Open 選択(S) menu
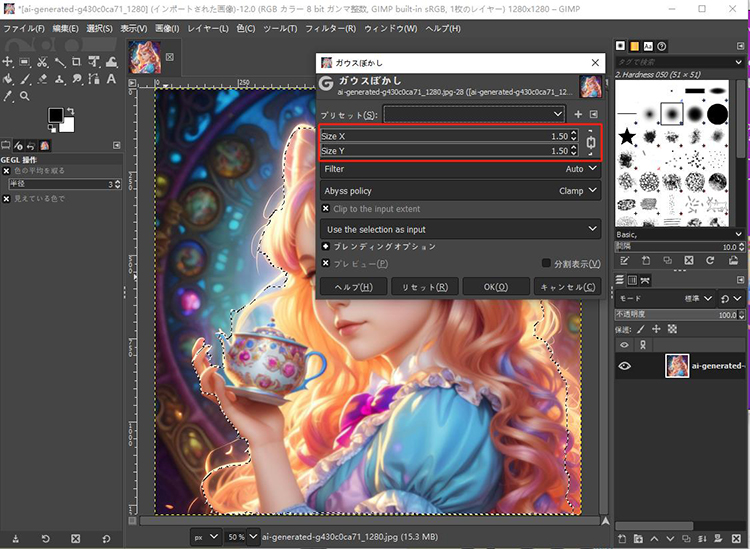 99,29
